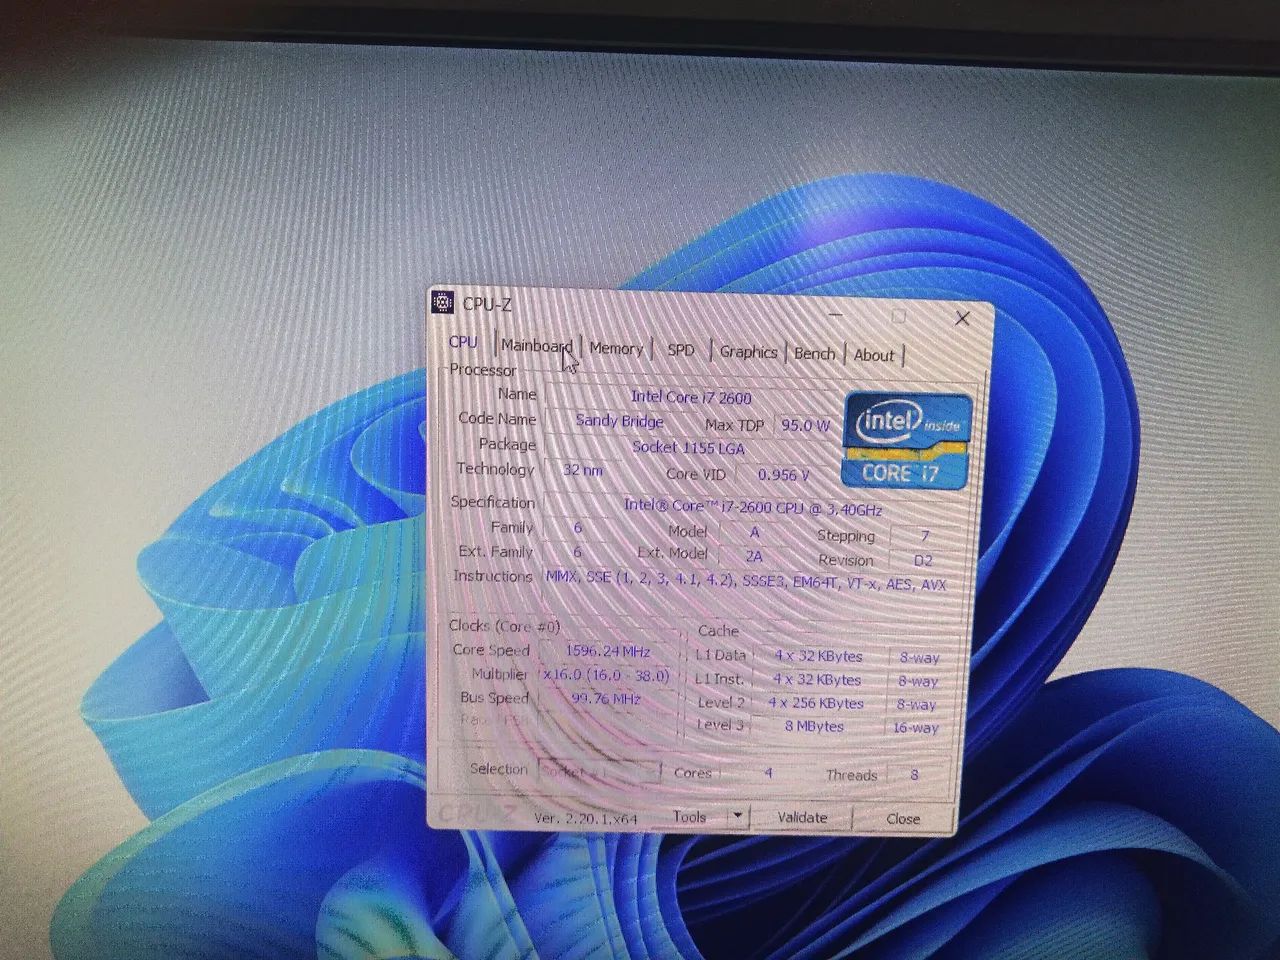
Task: Close the CPU-Z window with X
Action: [x=962, y=318]
